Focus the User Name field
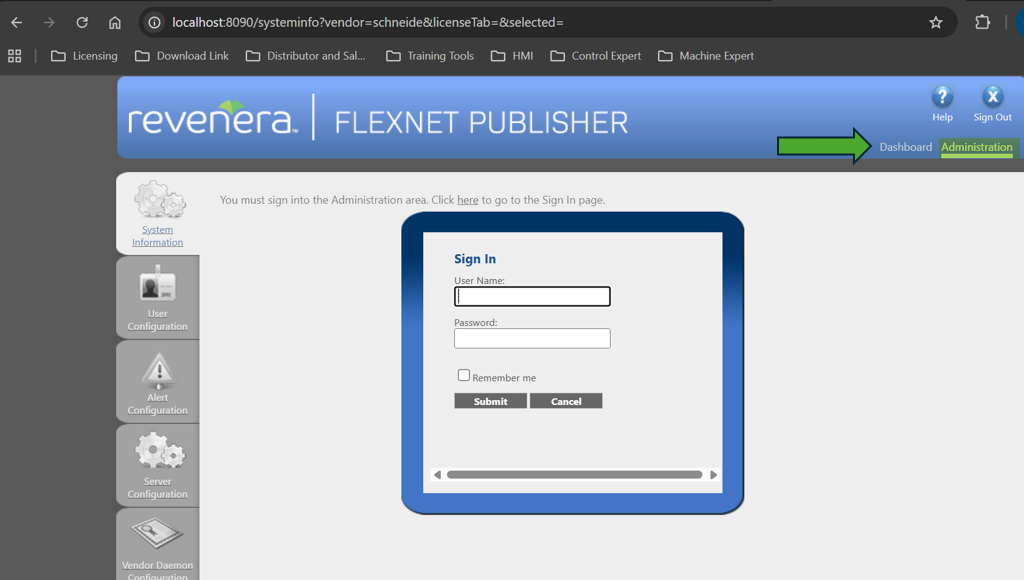 pyautogui.click(x=532, y=297)
